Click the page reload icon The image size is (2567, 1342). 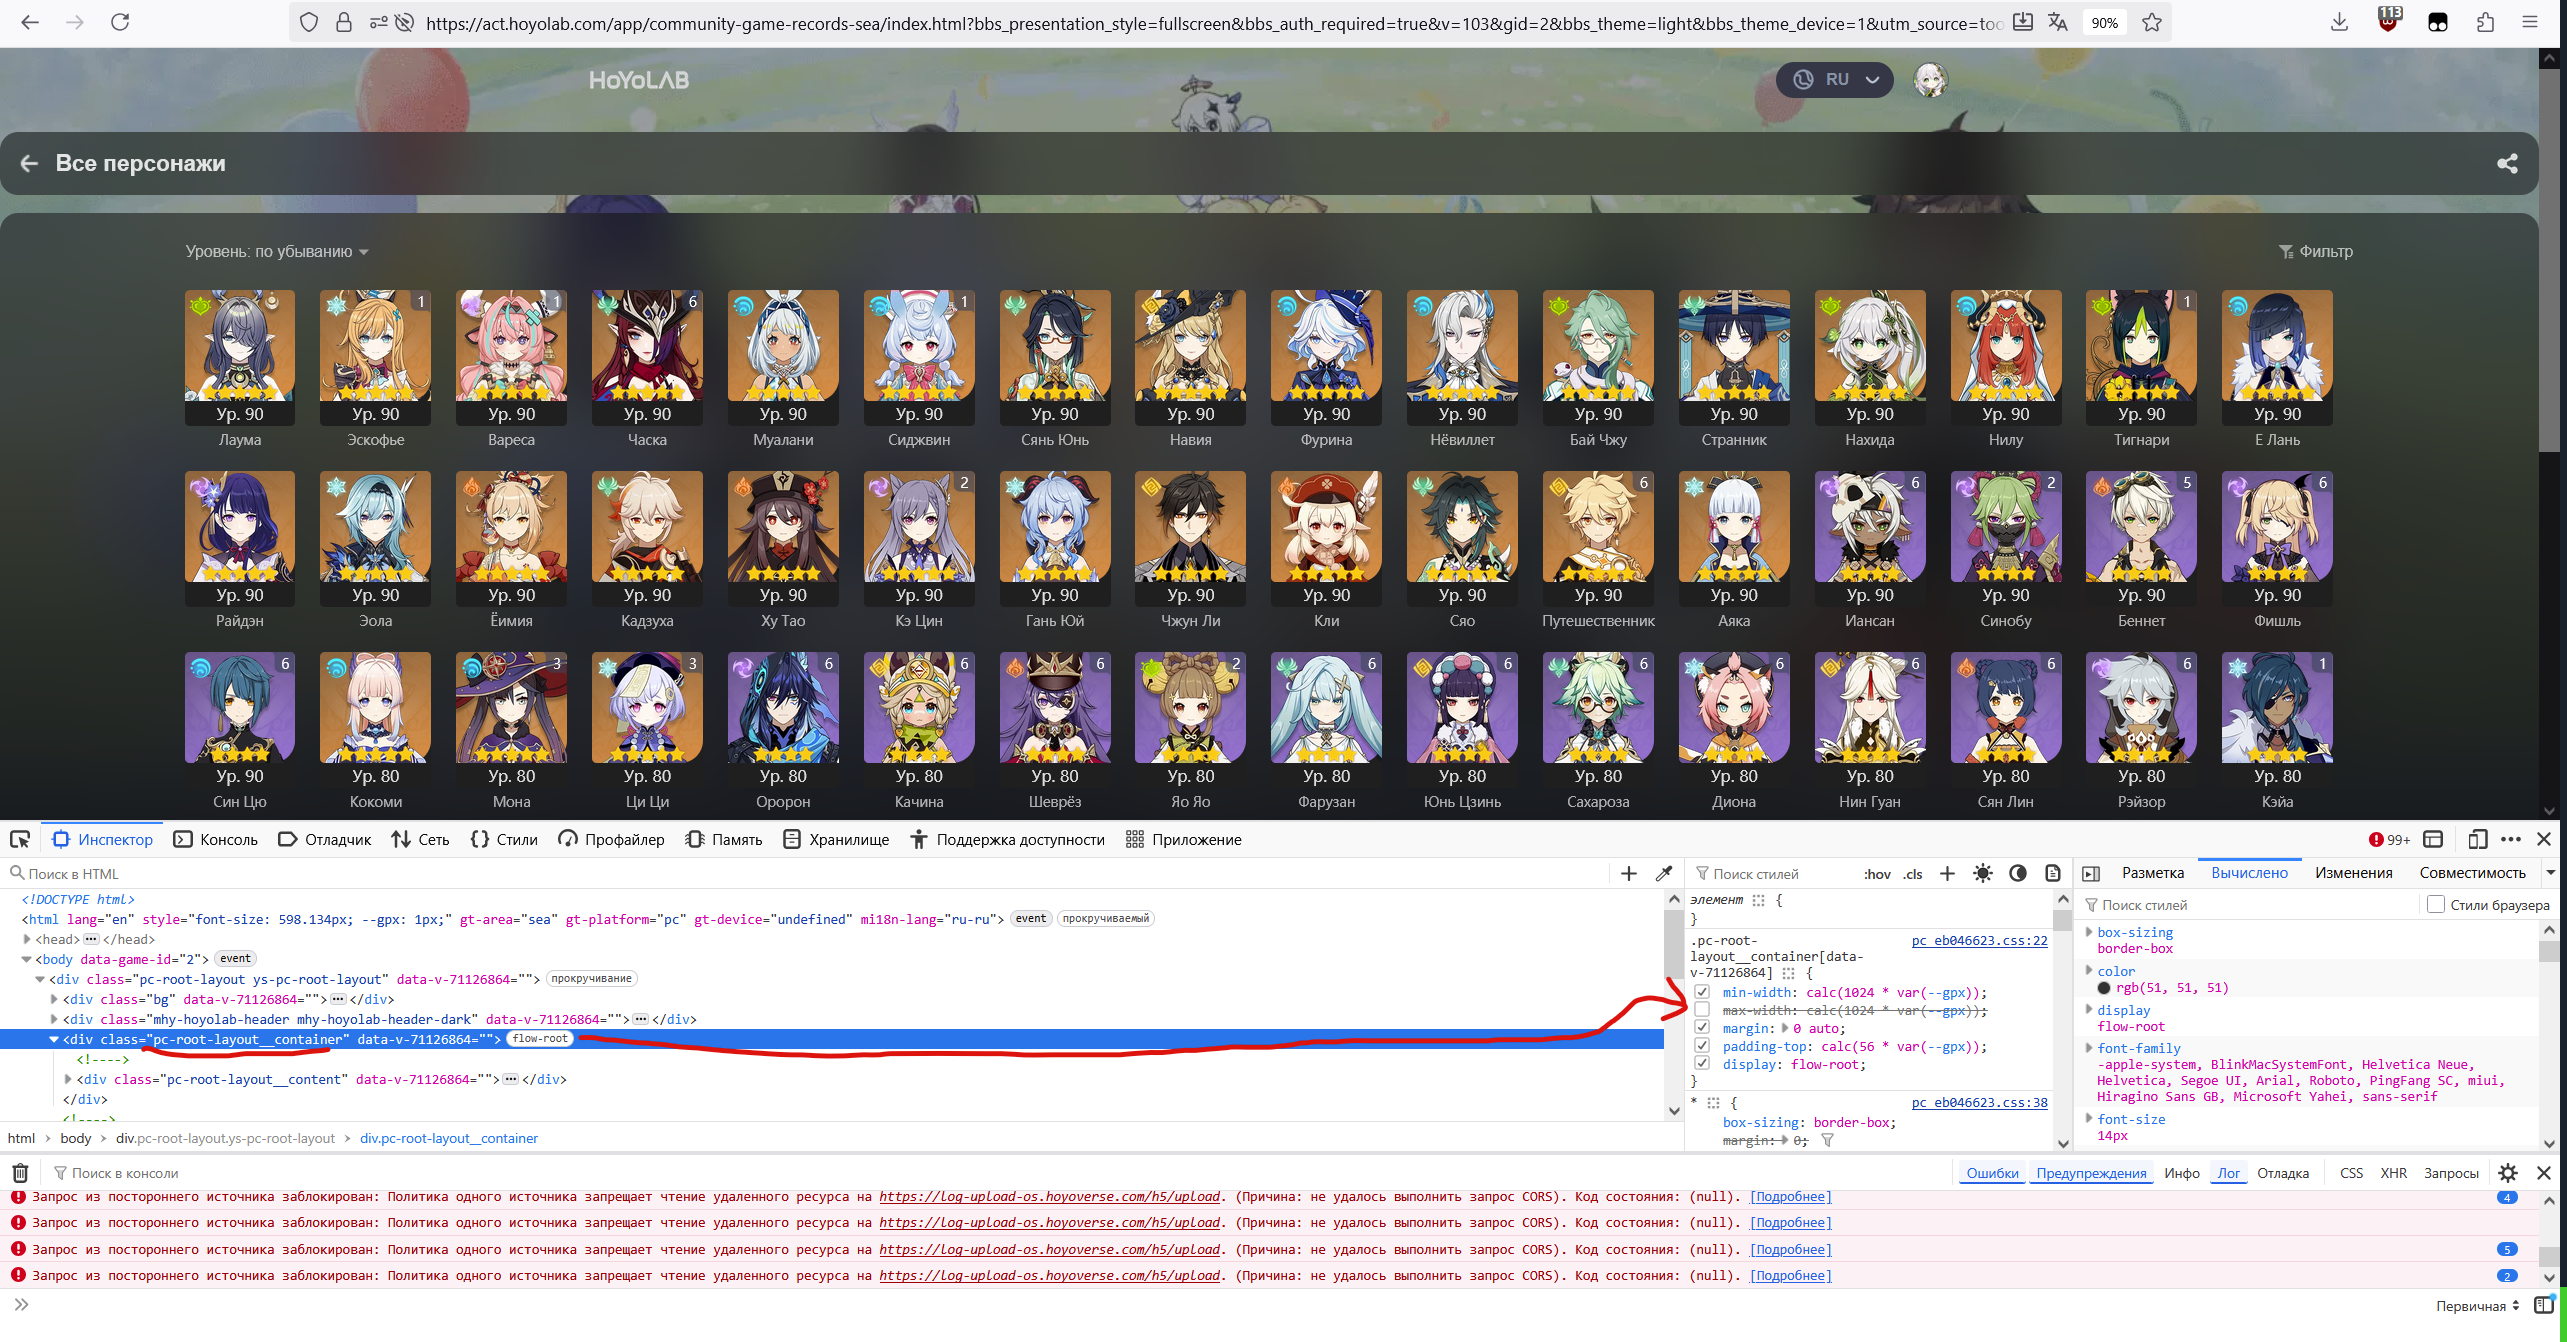click(x=120, y=22)
